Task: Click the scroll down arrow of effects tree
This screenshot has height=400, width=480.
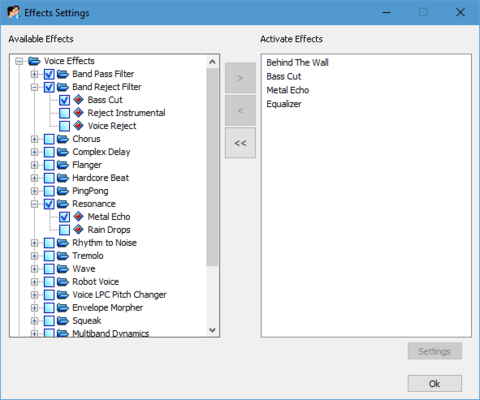Action: [212, 330]
